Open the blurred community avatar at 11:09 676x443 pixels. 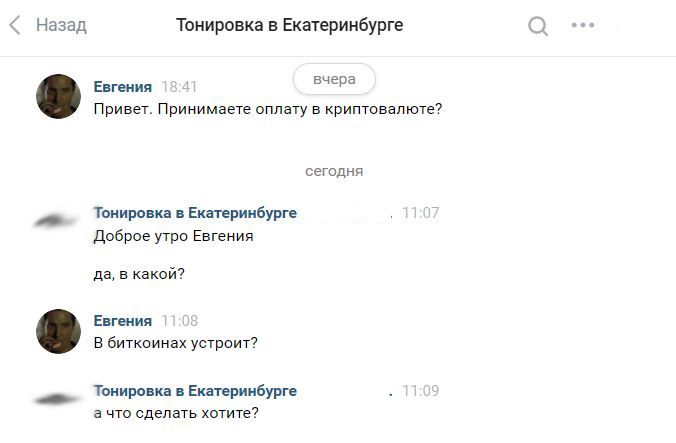57,399
